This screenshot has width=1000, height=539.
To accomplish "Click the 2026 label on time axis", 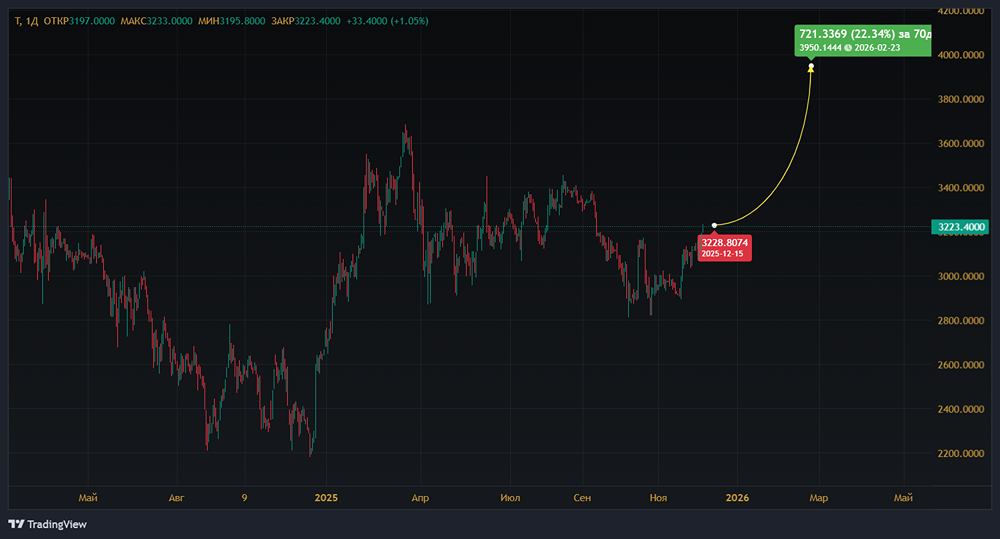I will coord(736,496).
